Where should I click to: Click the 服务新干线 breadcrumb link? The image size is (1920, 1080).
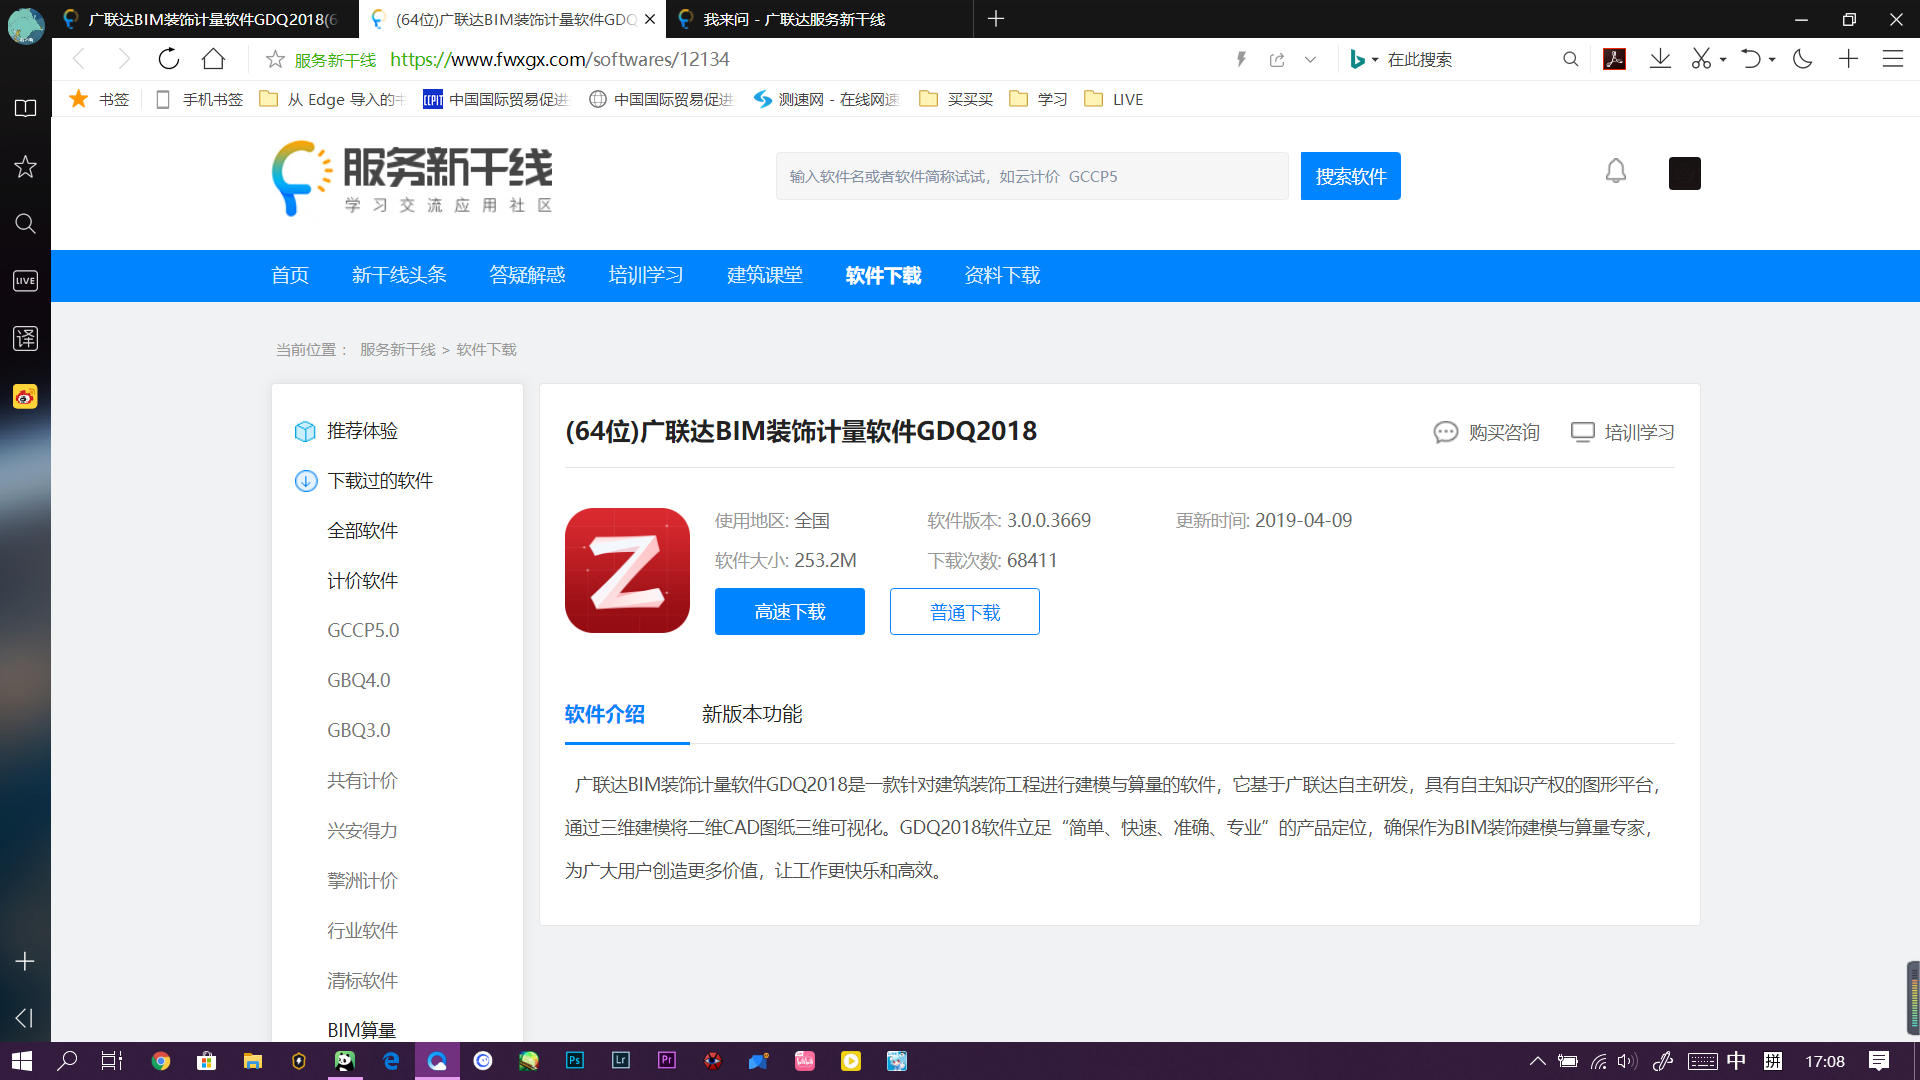click(x=398, y=349)
